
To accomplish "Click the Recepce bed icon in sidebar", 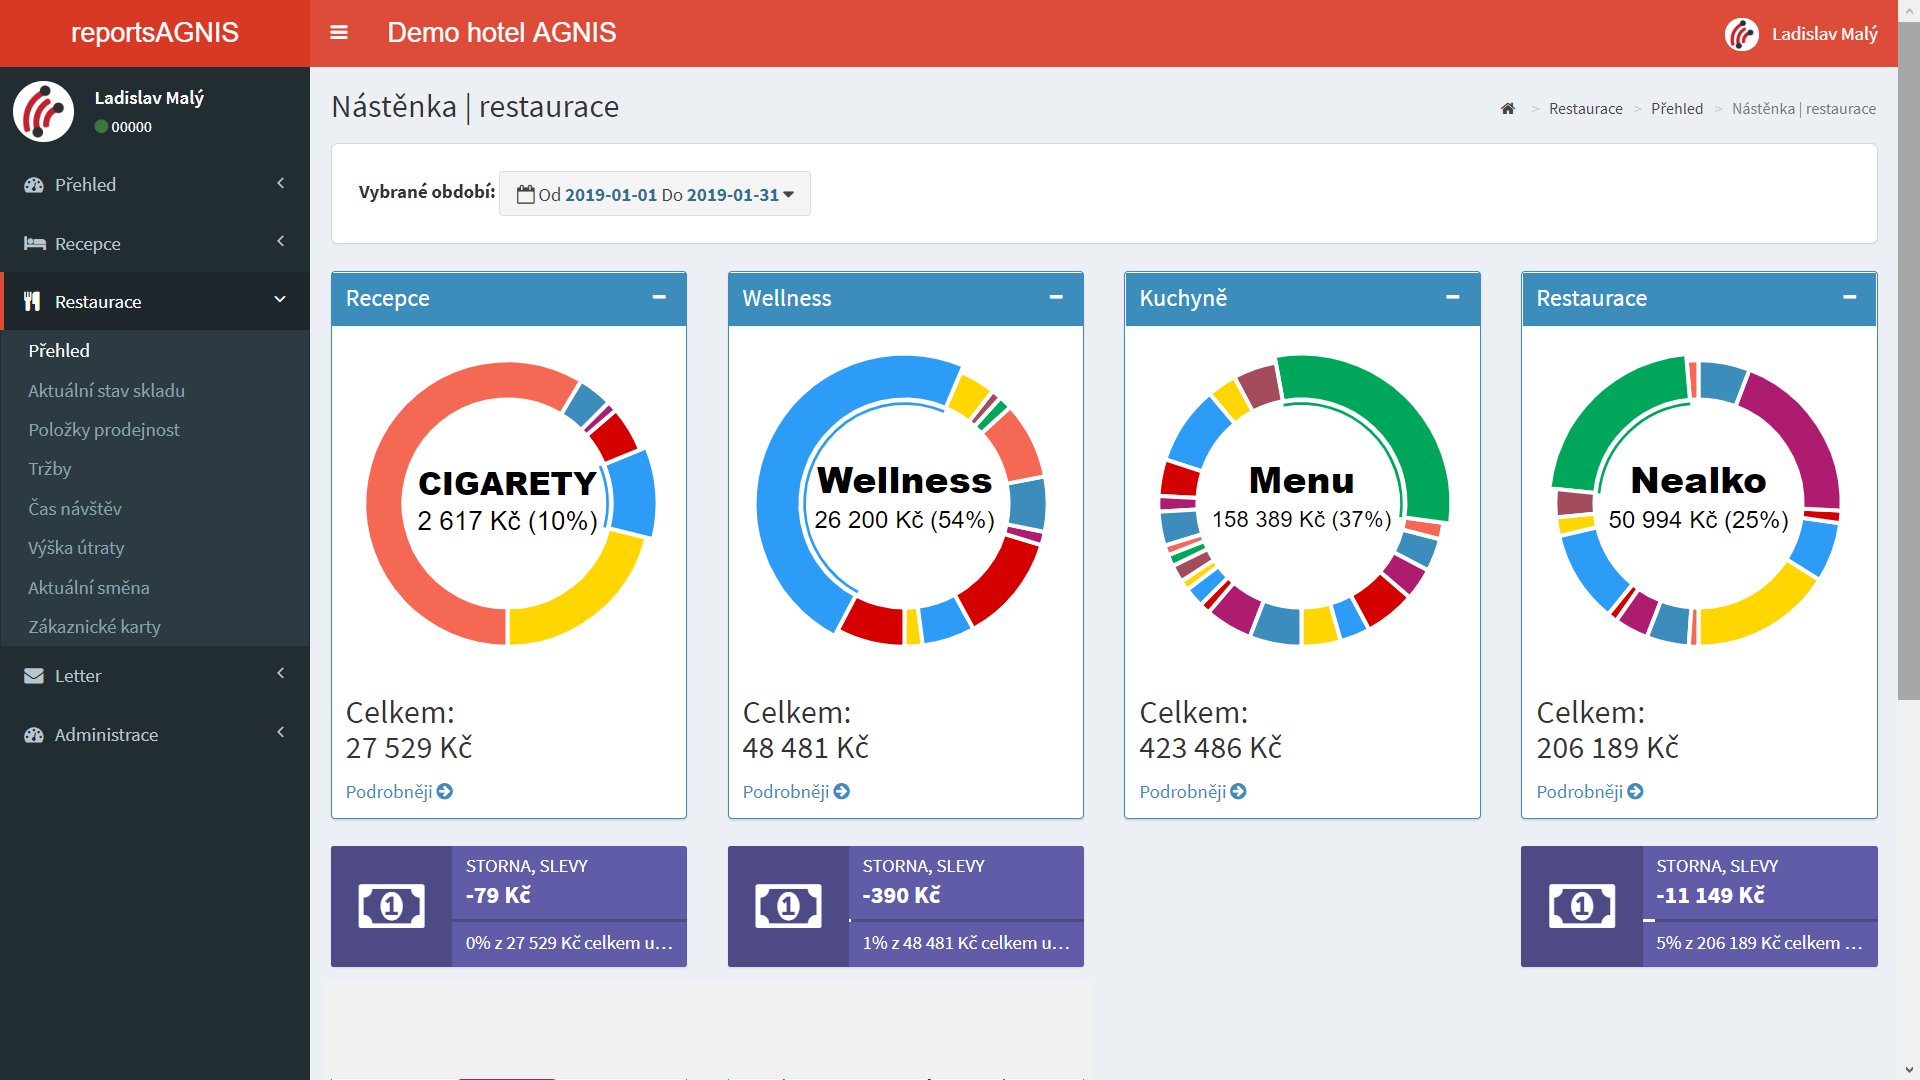I will pos(35,244).
